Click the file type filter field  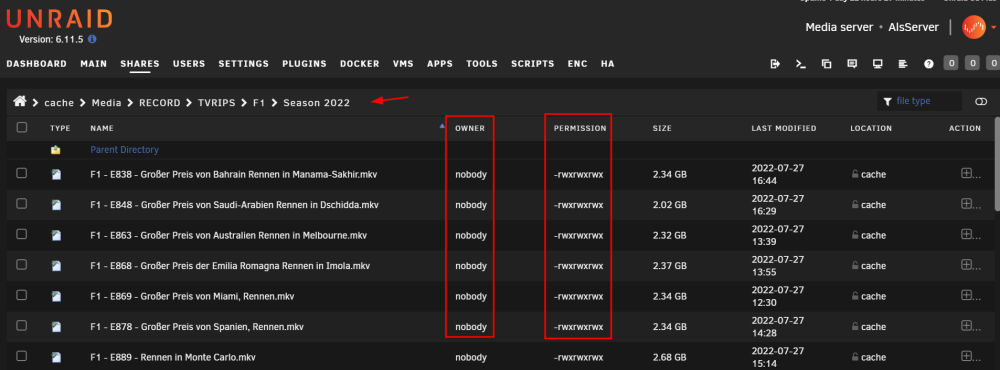pos(919,101)
